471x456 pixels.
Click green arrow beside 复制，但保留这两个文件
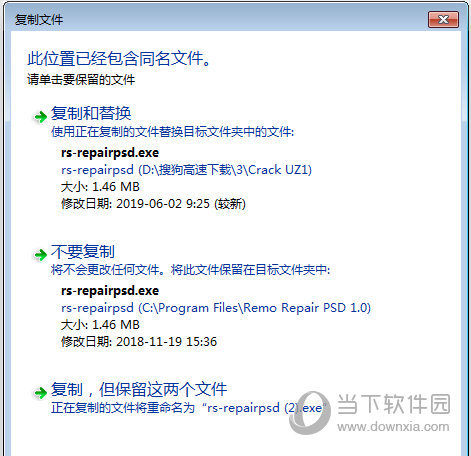click(x=40, y=393)
